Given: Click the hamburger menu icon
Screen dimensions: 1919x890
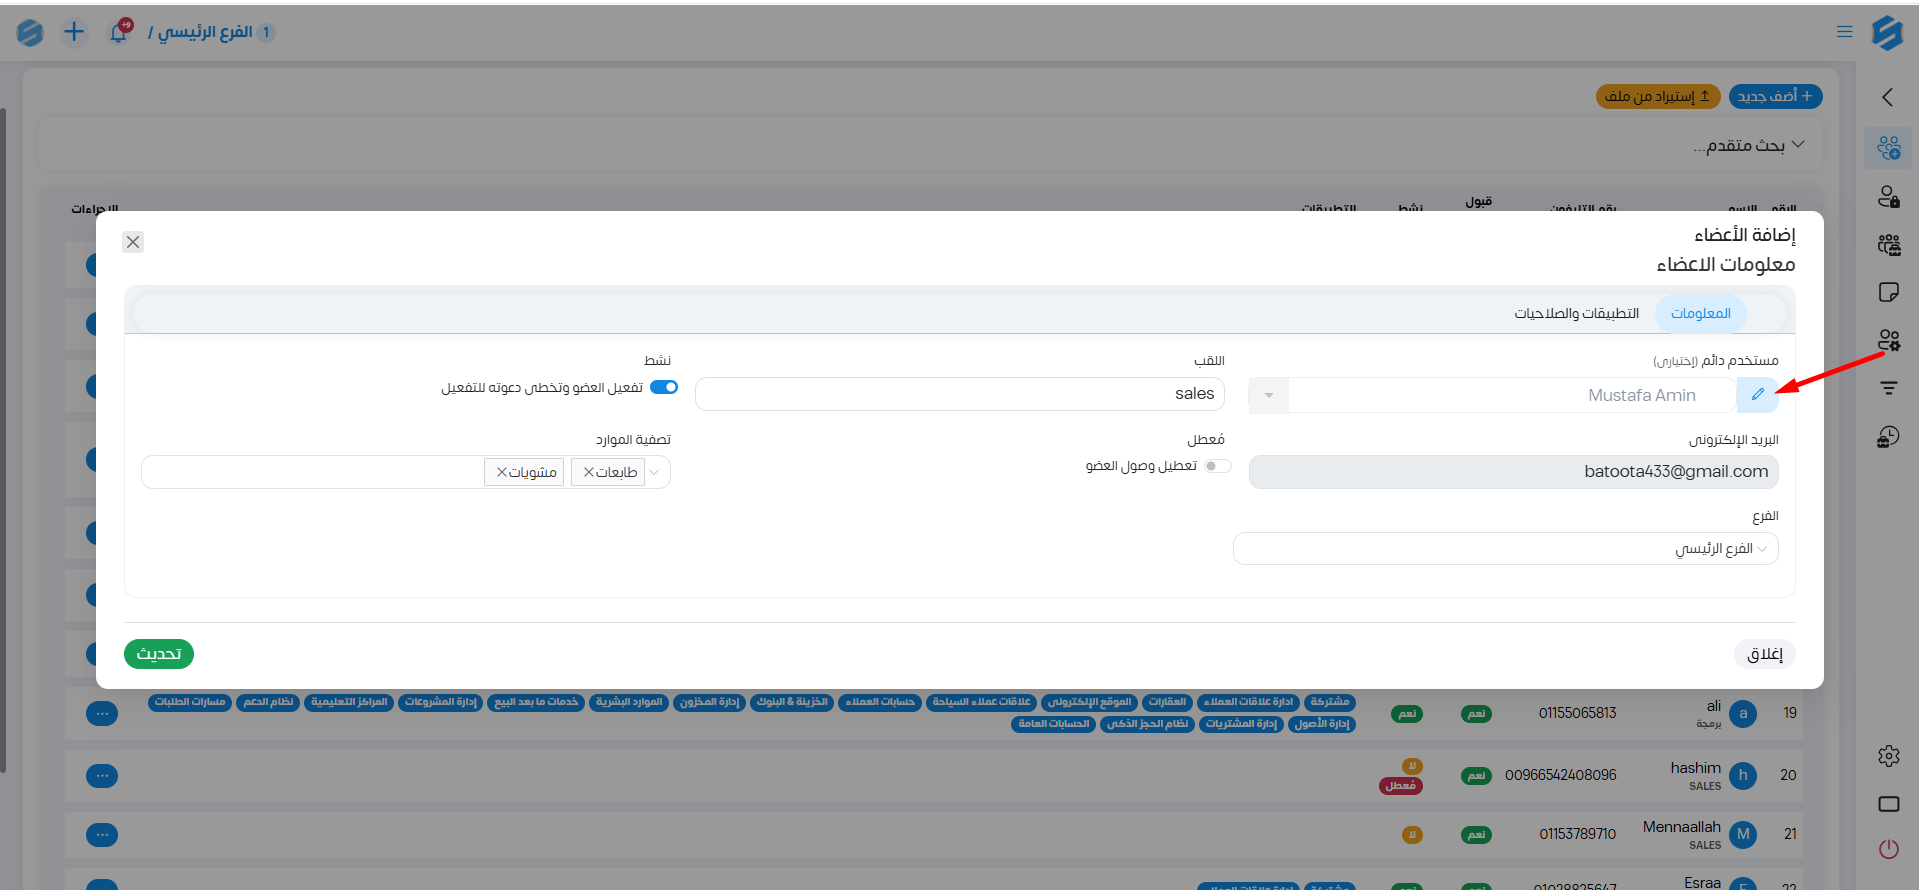Looking at the screenshot, I should pyautogui.click(x=1844, y=32).
